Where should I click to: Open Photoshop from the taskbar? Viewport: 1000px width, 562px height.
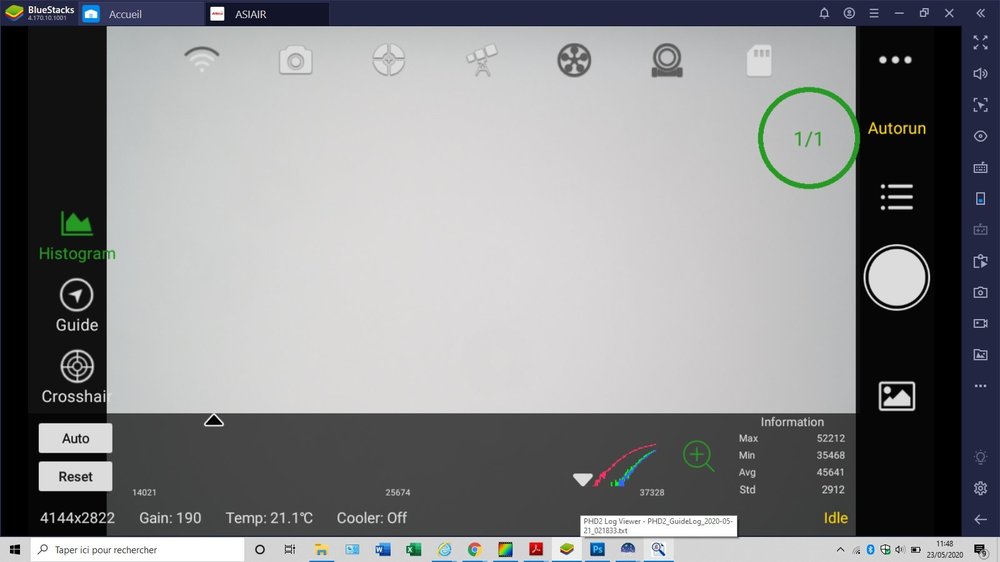[x=597, y=549]
